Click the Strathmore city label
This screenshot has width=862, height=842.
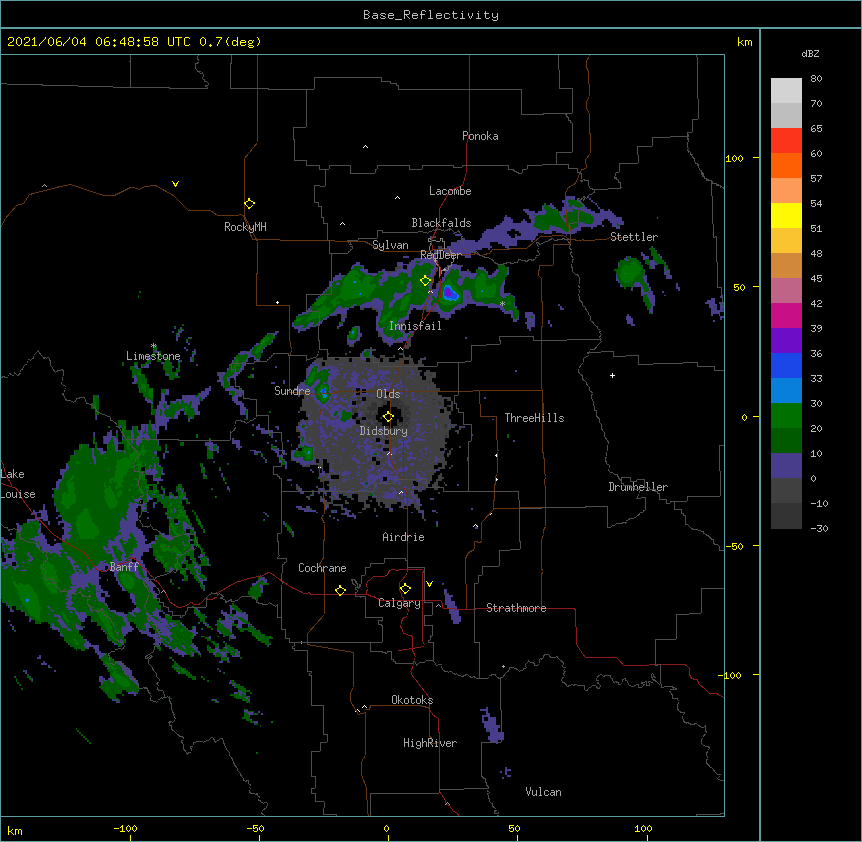coord(516,608)
